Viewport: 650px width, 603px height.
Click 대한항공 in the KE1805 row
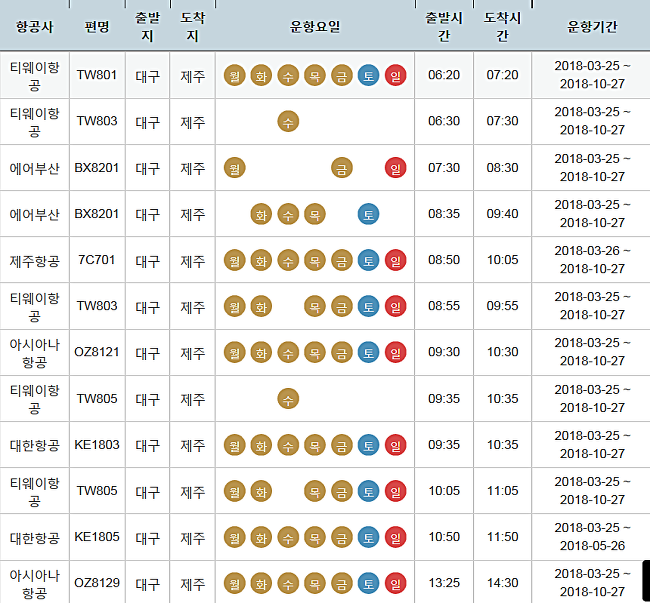pyautogui.click(x=35, y=538)
